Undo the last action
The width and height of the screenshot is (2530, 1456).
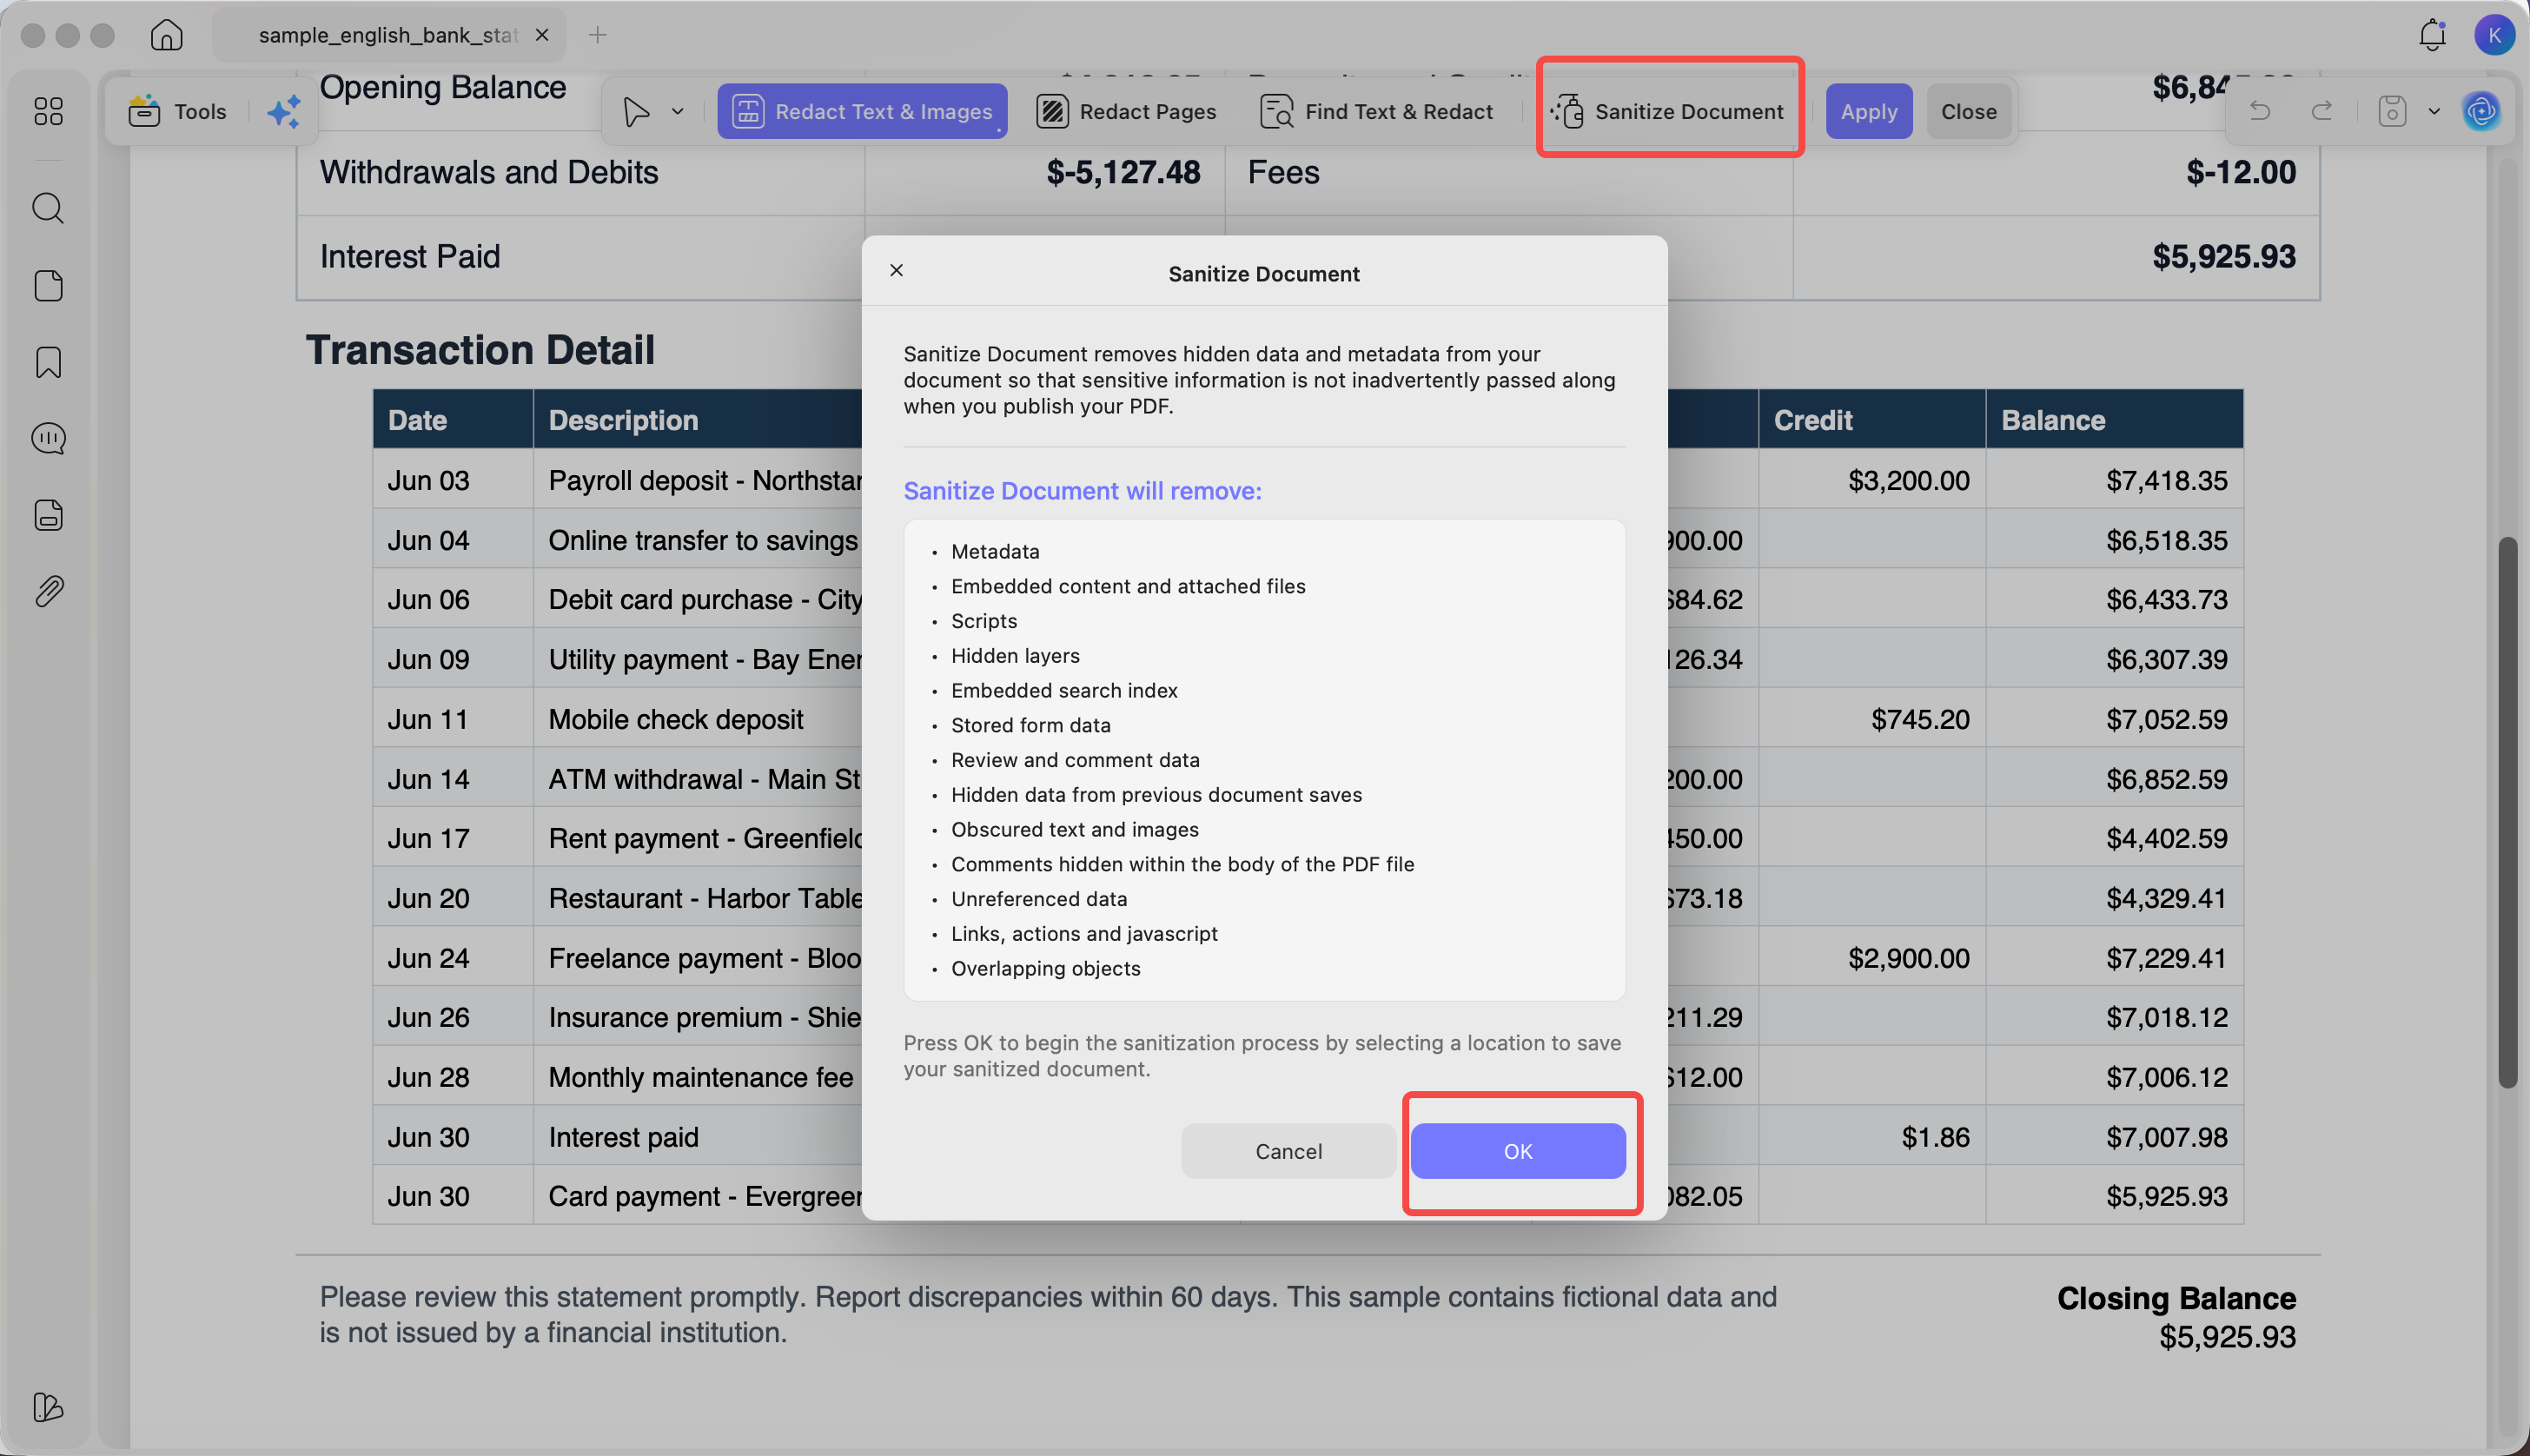click(2259, 111)
